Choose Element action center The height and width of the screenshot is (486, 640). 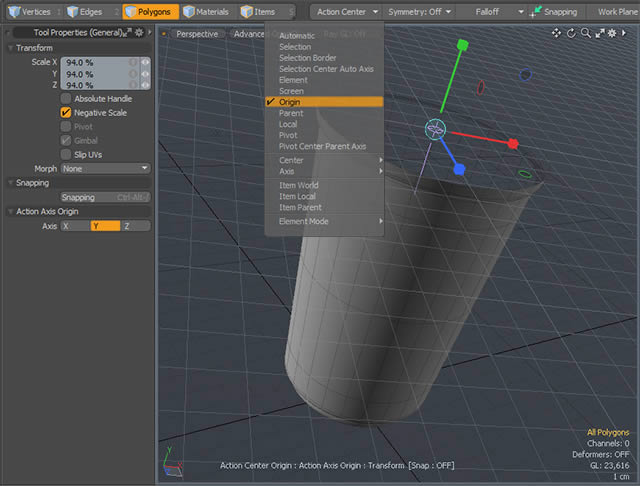tap(324, 80)
